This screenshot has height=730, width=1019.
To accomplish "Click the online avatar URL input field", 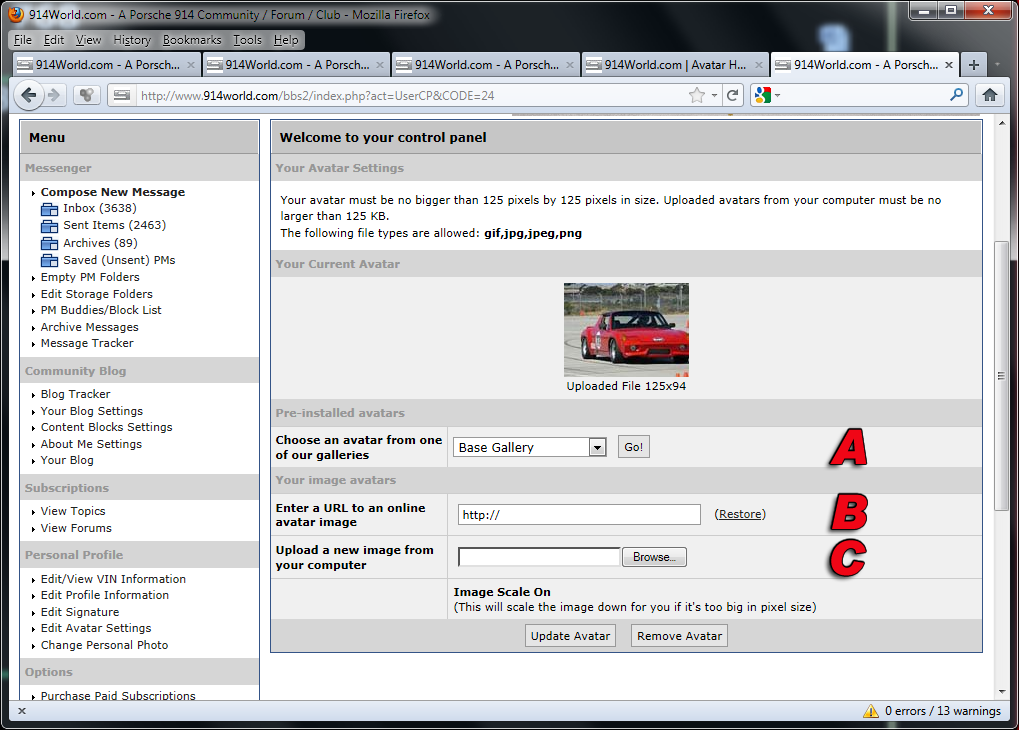I will [579, 514].
